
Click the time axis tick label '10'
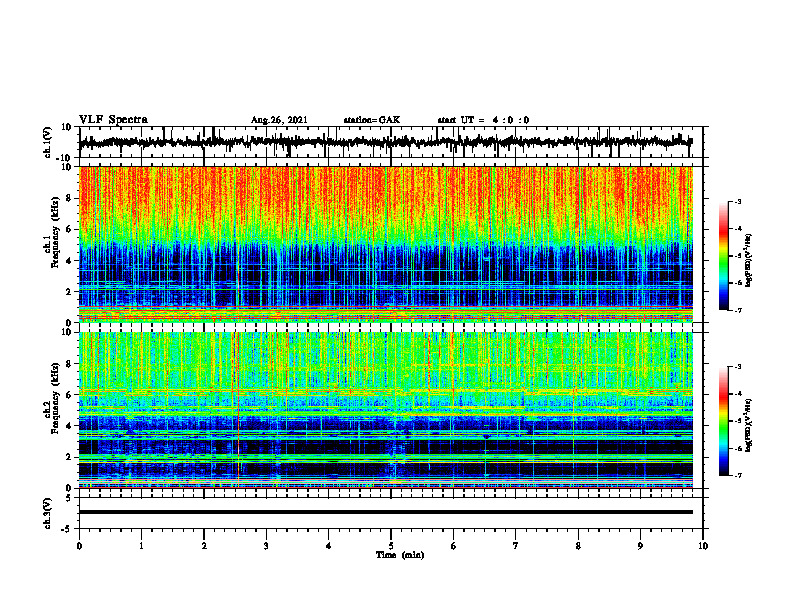click(703, 546)
